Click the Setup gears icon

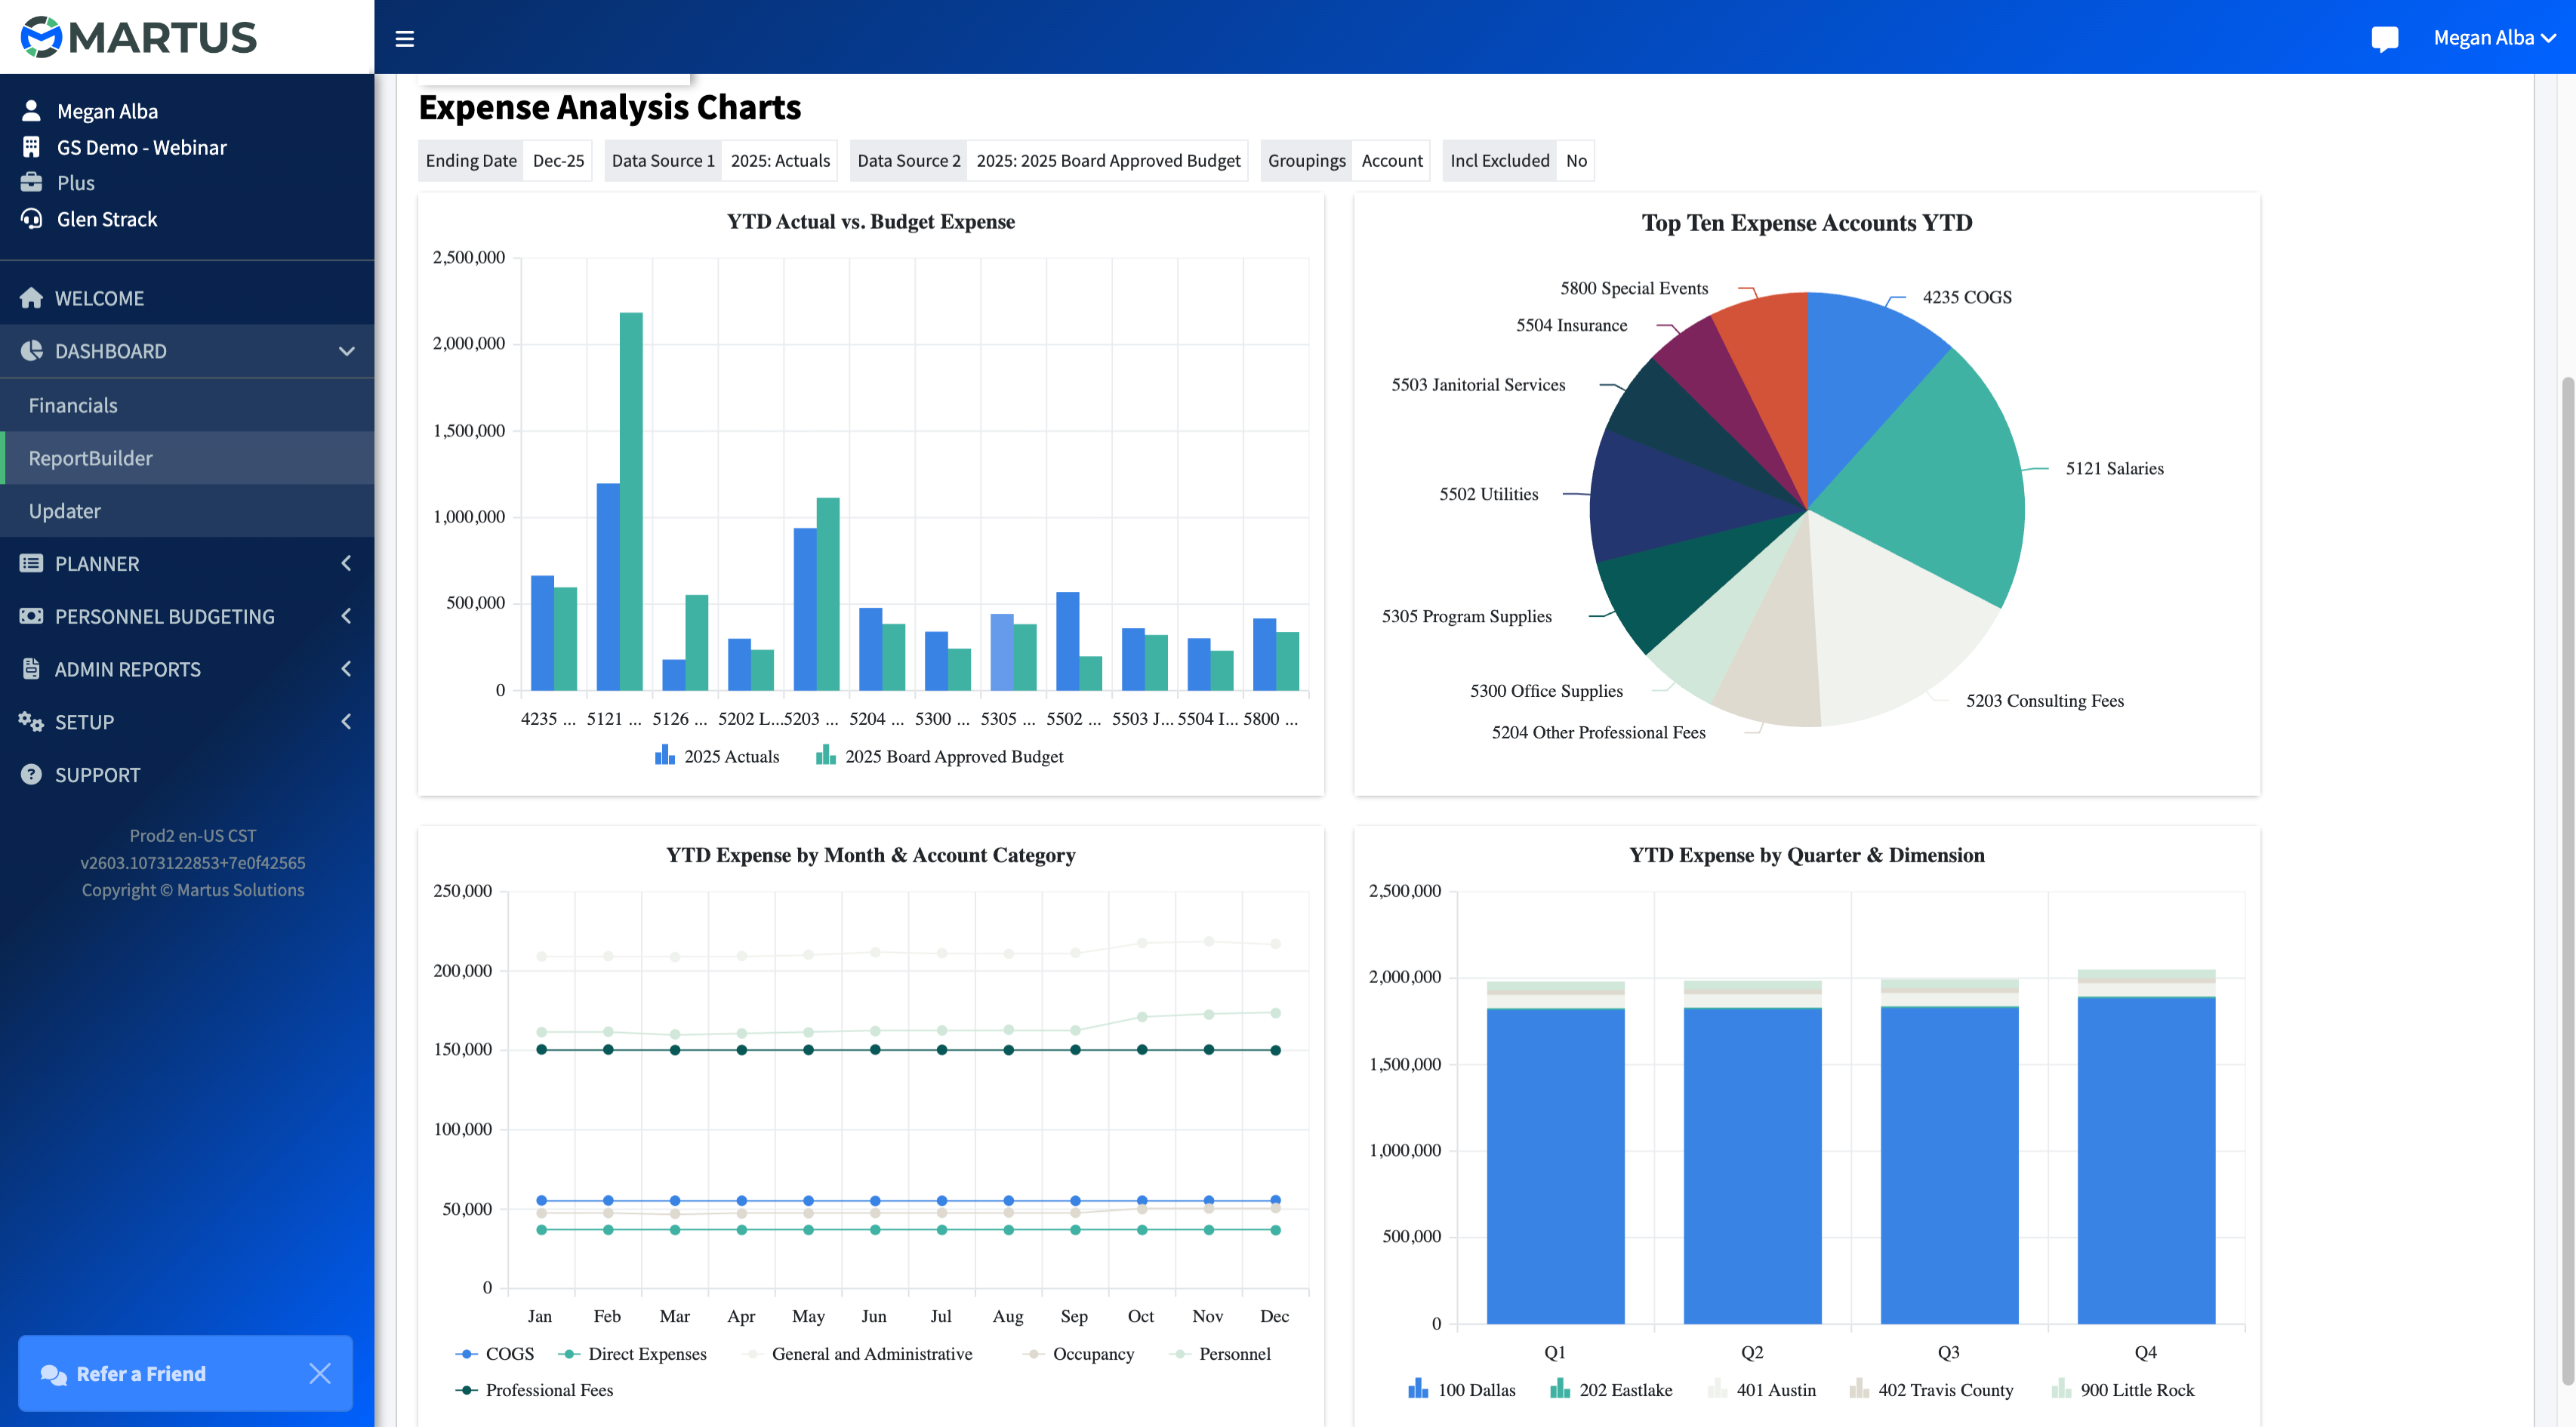click(31, 722)
